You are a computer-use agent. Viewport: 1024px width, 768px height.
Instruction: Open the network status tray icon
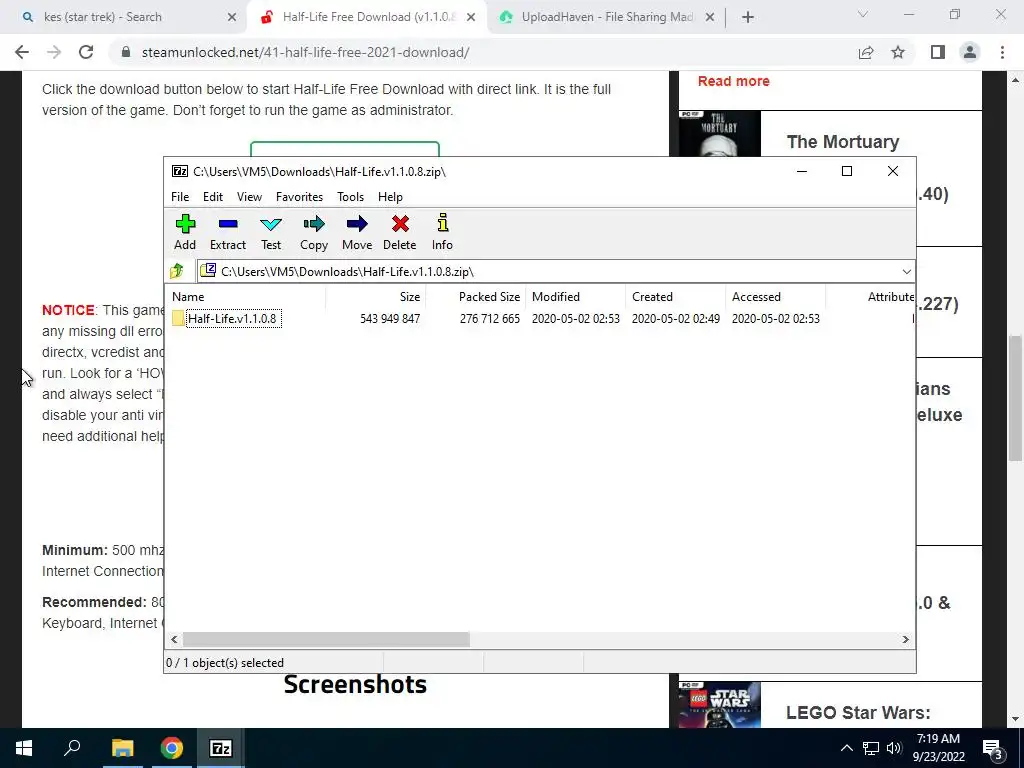click(871, 748)
